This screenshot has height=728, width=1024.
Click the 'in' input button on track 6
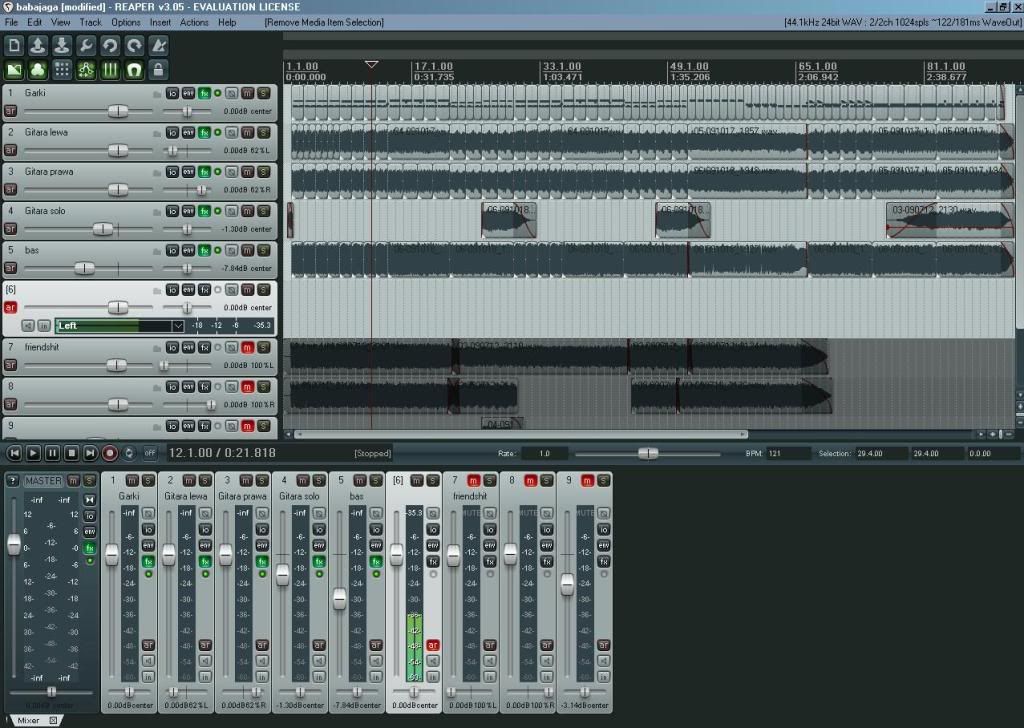pos(44,325)
